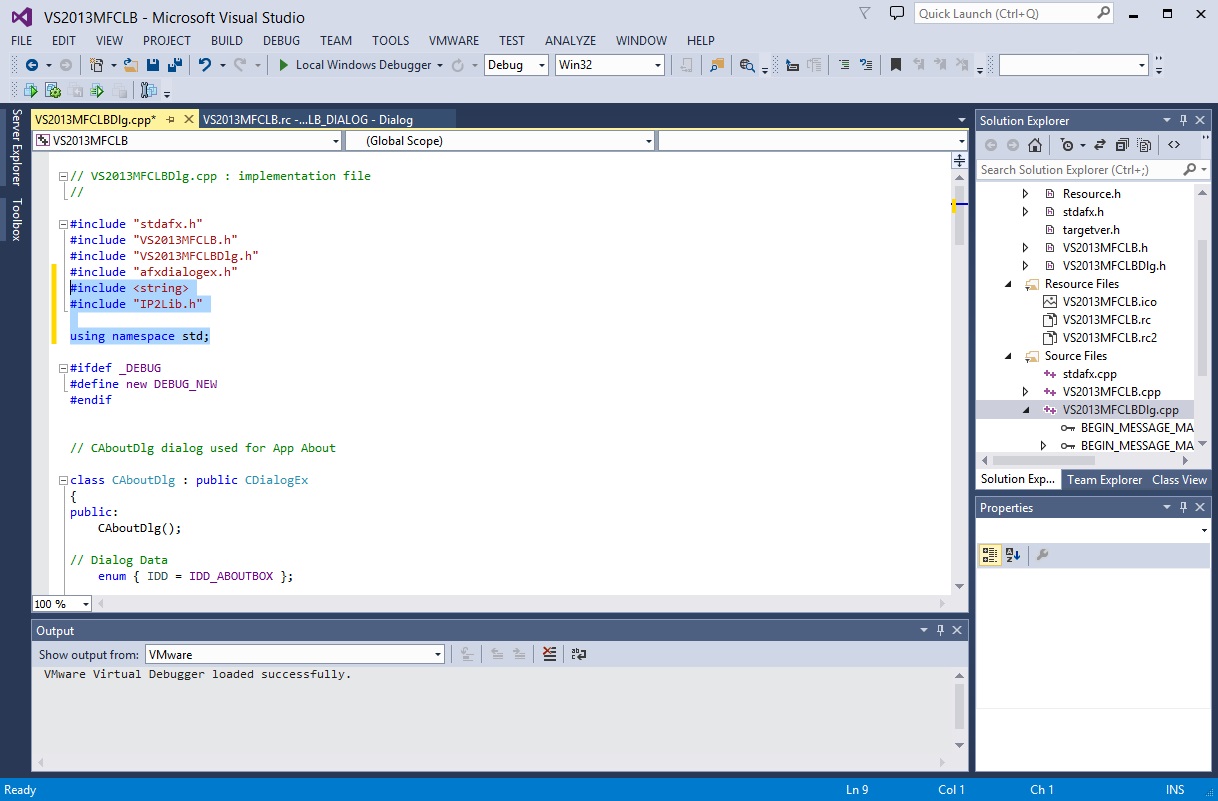Click Pending Changes Filter clock icon

pyautogui.click(x=1067, y=145)
